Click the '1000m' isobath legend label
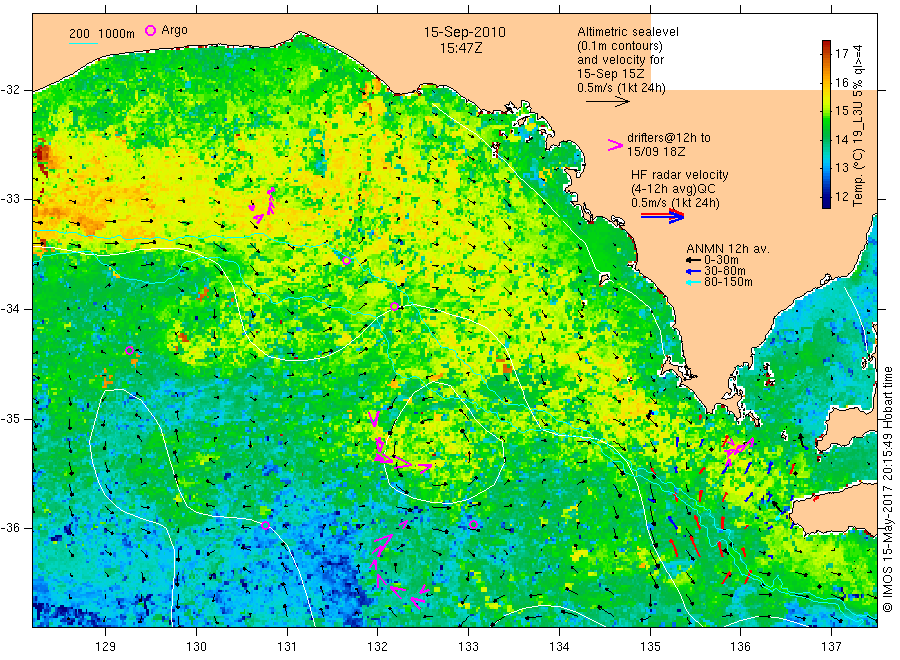 (x=117, y=33)
